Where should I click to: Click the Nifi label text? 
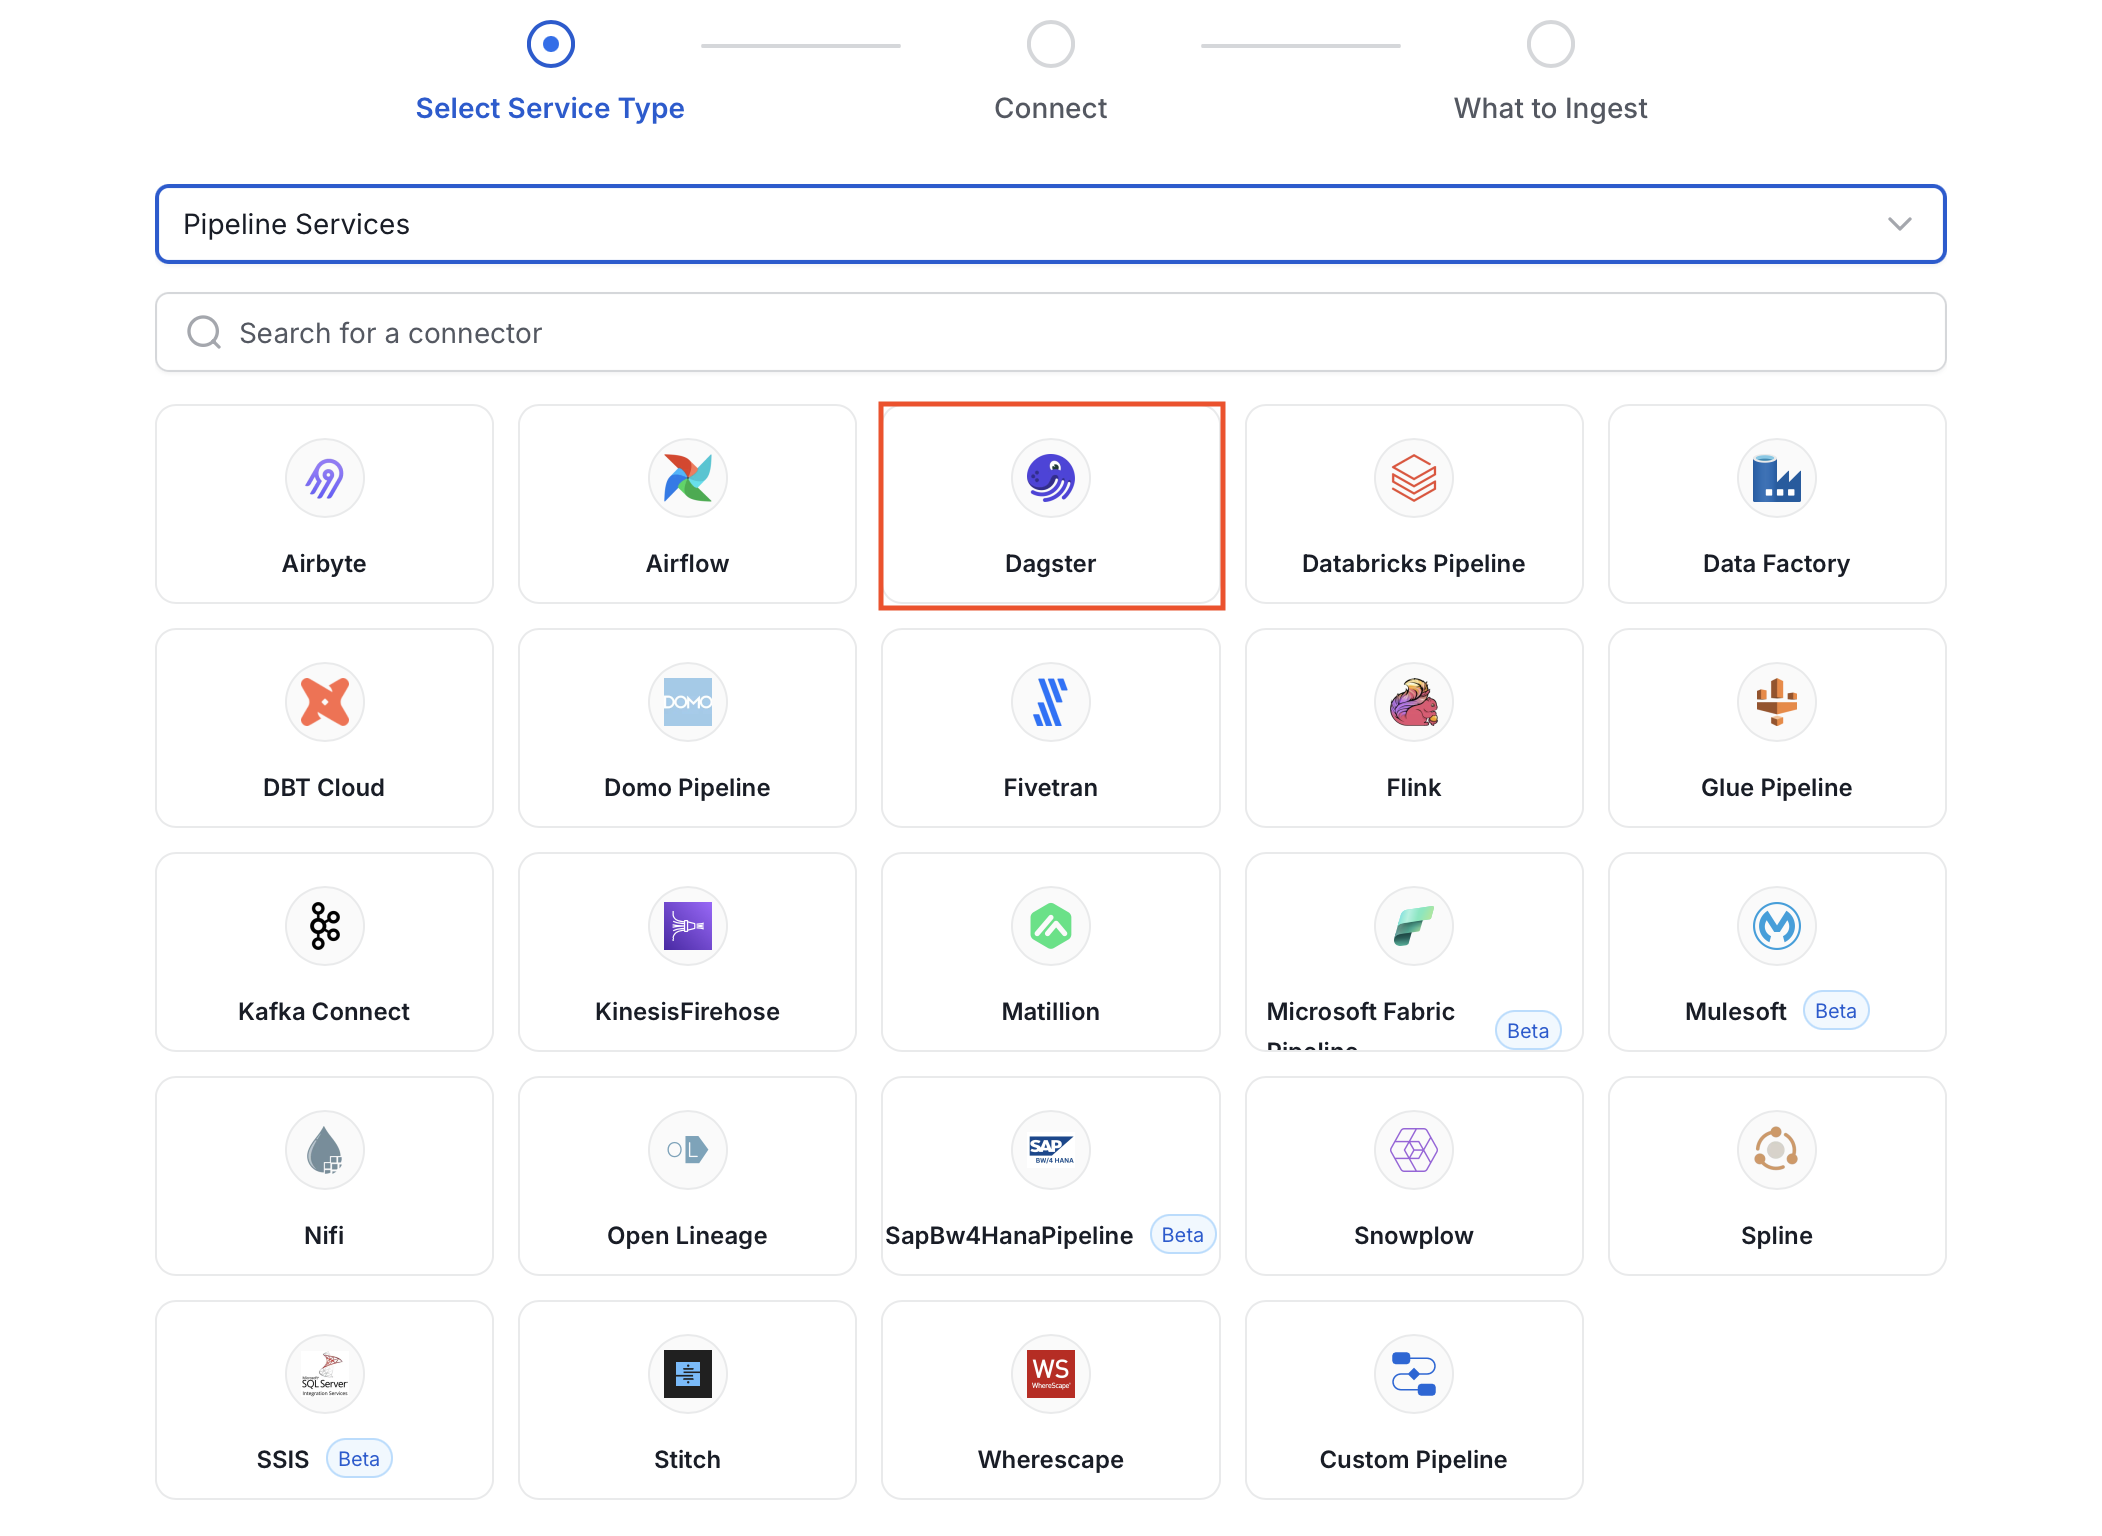click(324, 1235)
